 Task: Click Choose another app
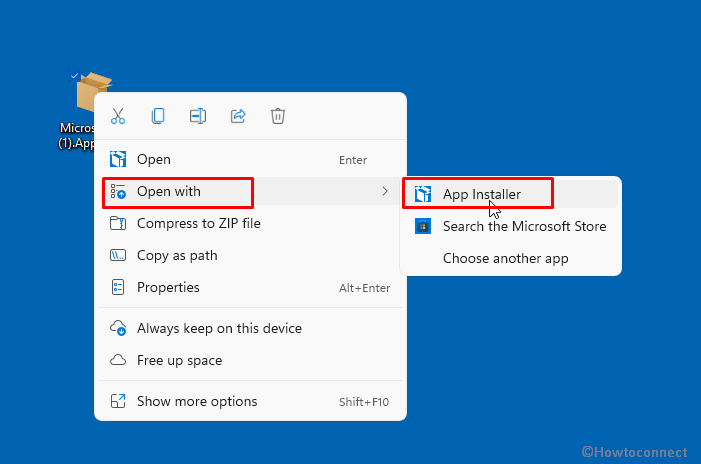511,258
